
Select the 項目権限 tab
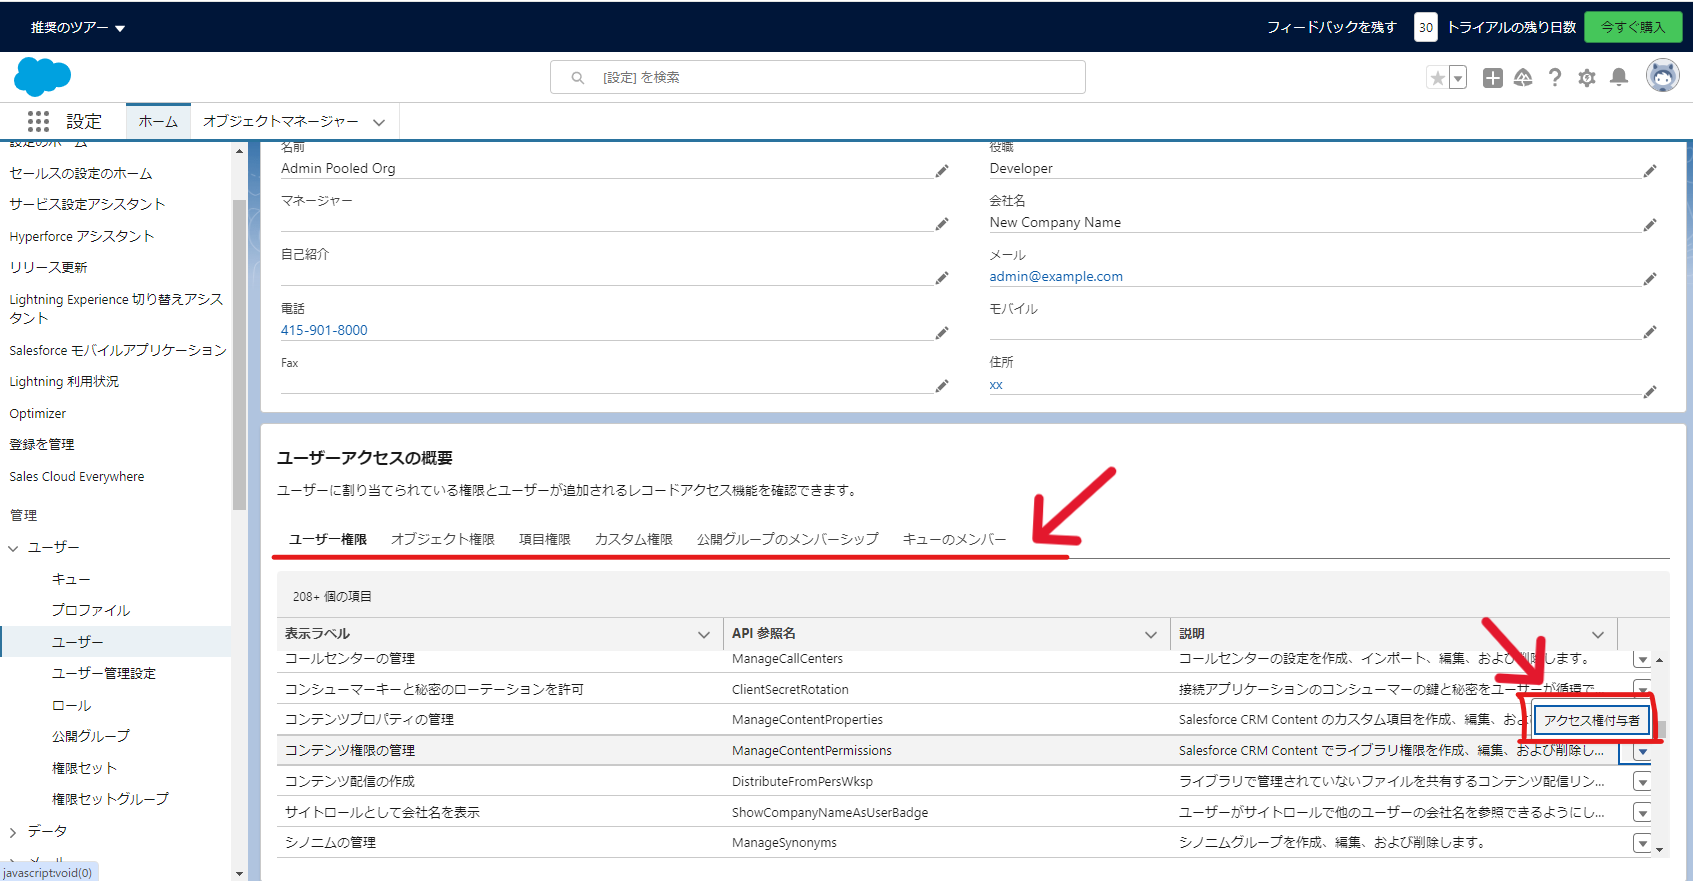click(545, 539)
